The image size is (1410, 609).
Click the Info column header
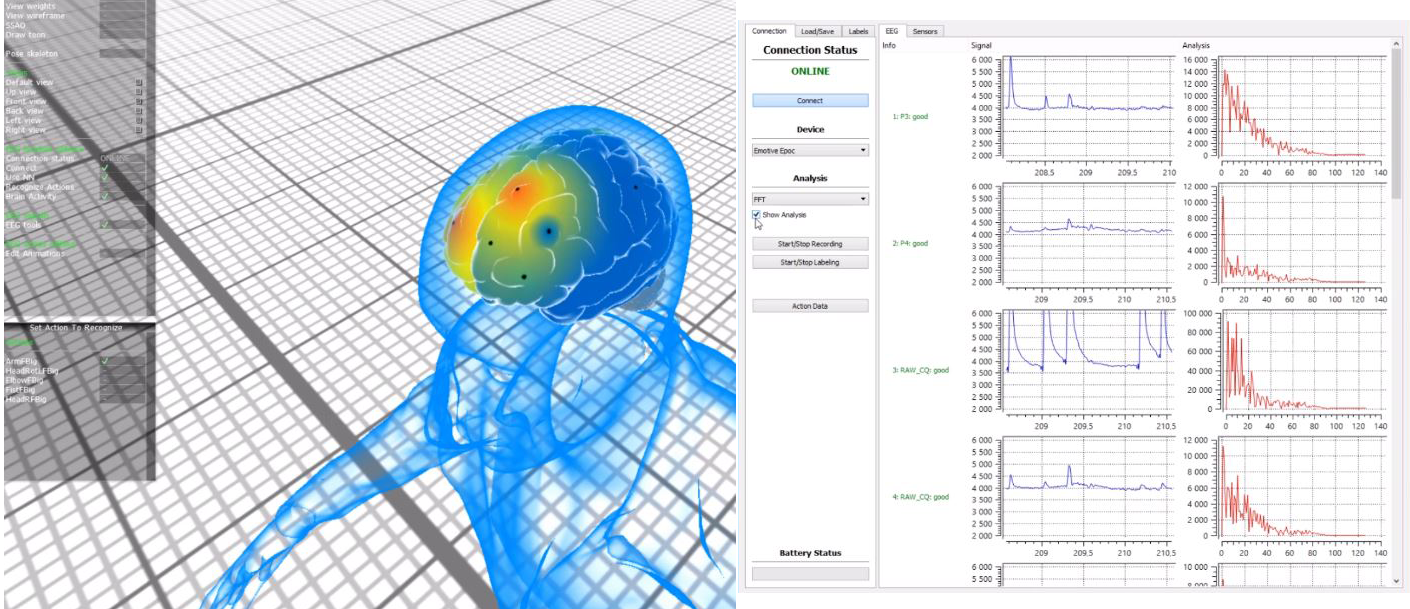(x=889, y=46)
